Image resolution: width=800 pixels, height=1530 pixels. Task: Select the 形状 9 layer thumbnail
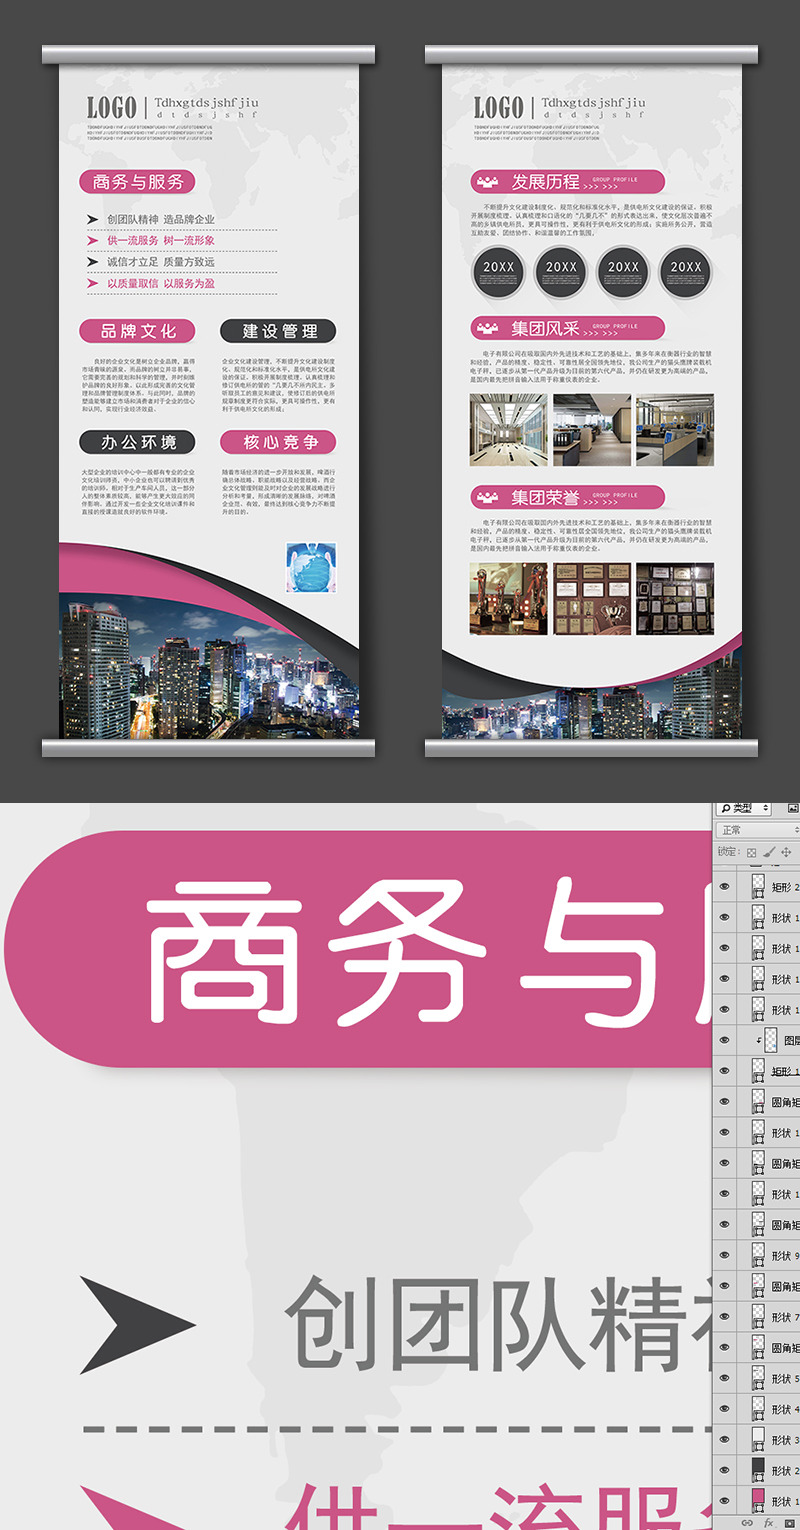[758, 1255]
